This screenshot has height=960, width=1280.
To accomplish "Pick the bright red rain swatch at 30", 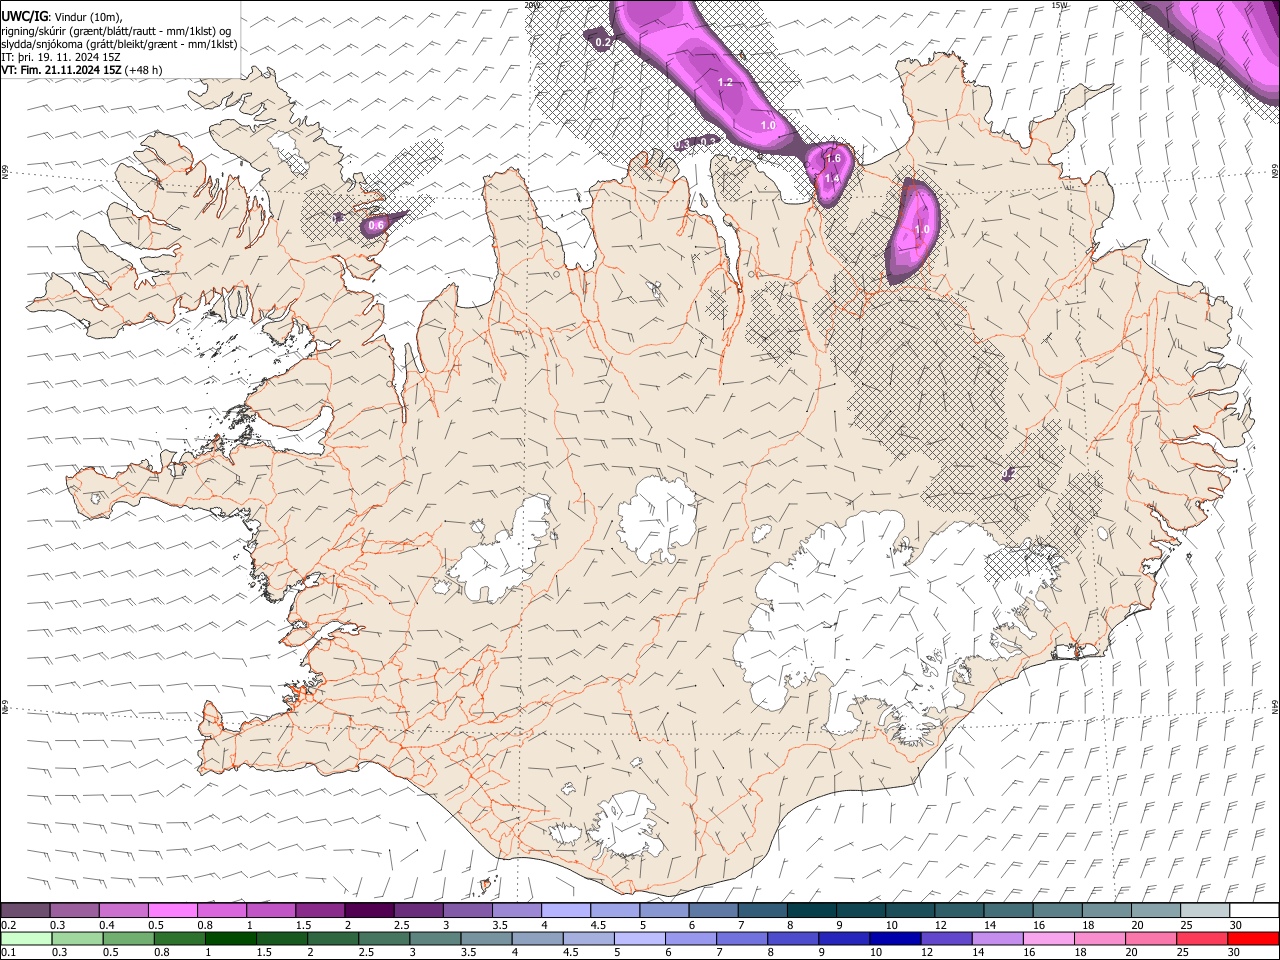I will [x=1251, y=938].
